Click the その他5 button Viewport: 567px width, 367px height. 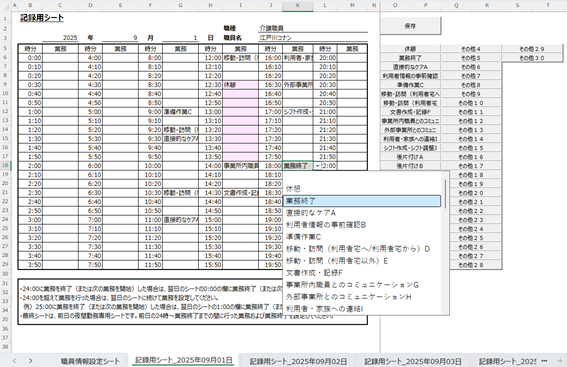[x=471, y=58]
